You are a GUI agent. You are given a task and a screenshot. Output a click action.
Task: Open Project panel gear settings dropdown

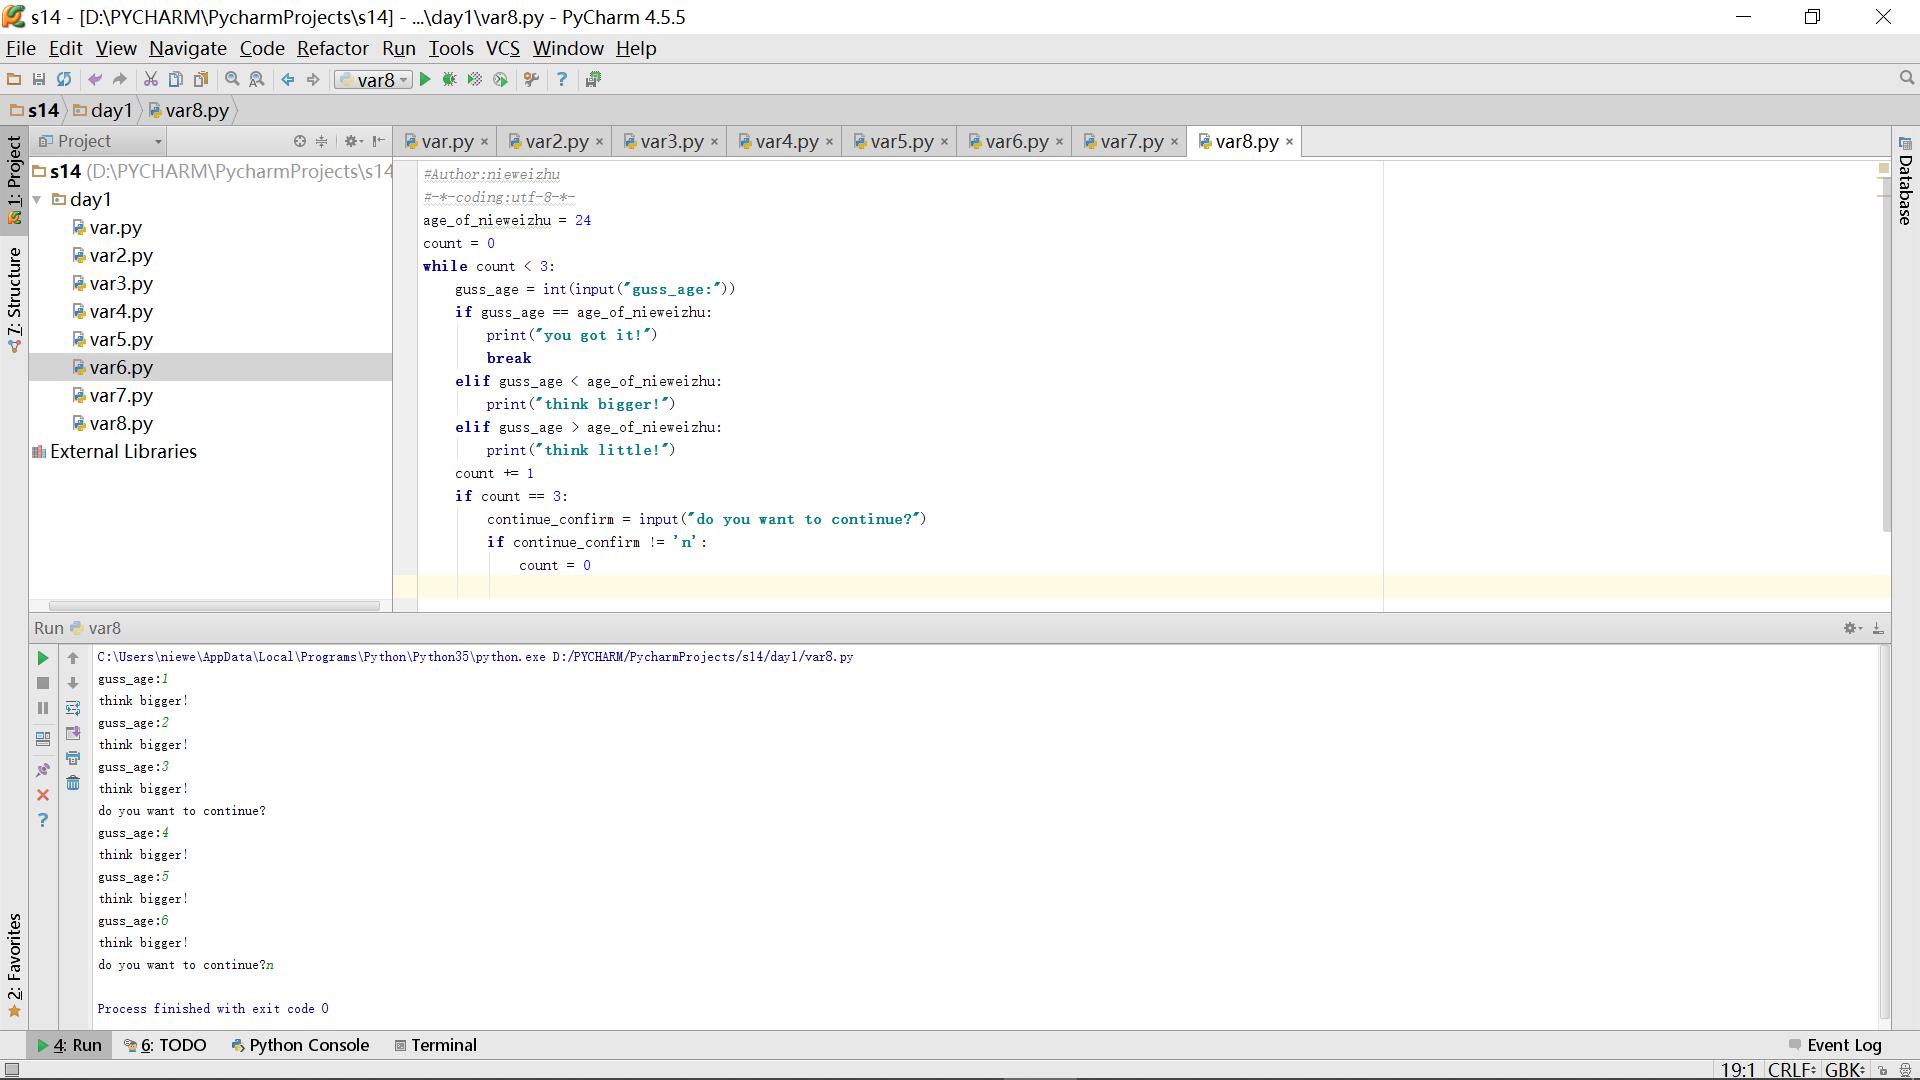pyautogui.click(x=352, y=141)
